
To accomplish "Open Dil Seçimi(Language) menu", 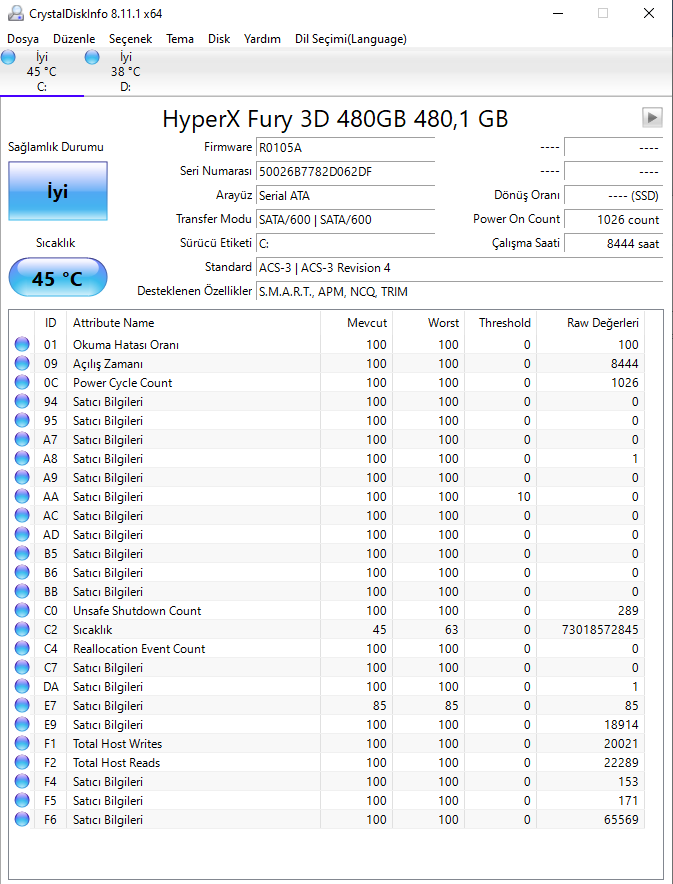I will click(350, 39).
